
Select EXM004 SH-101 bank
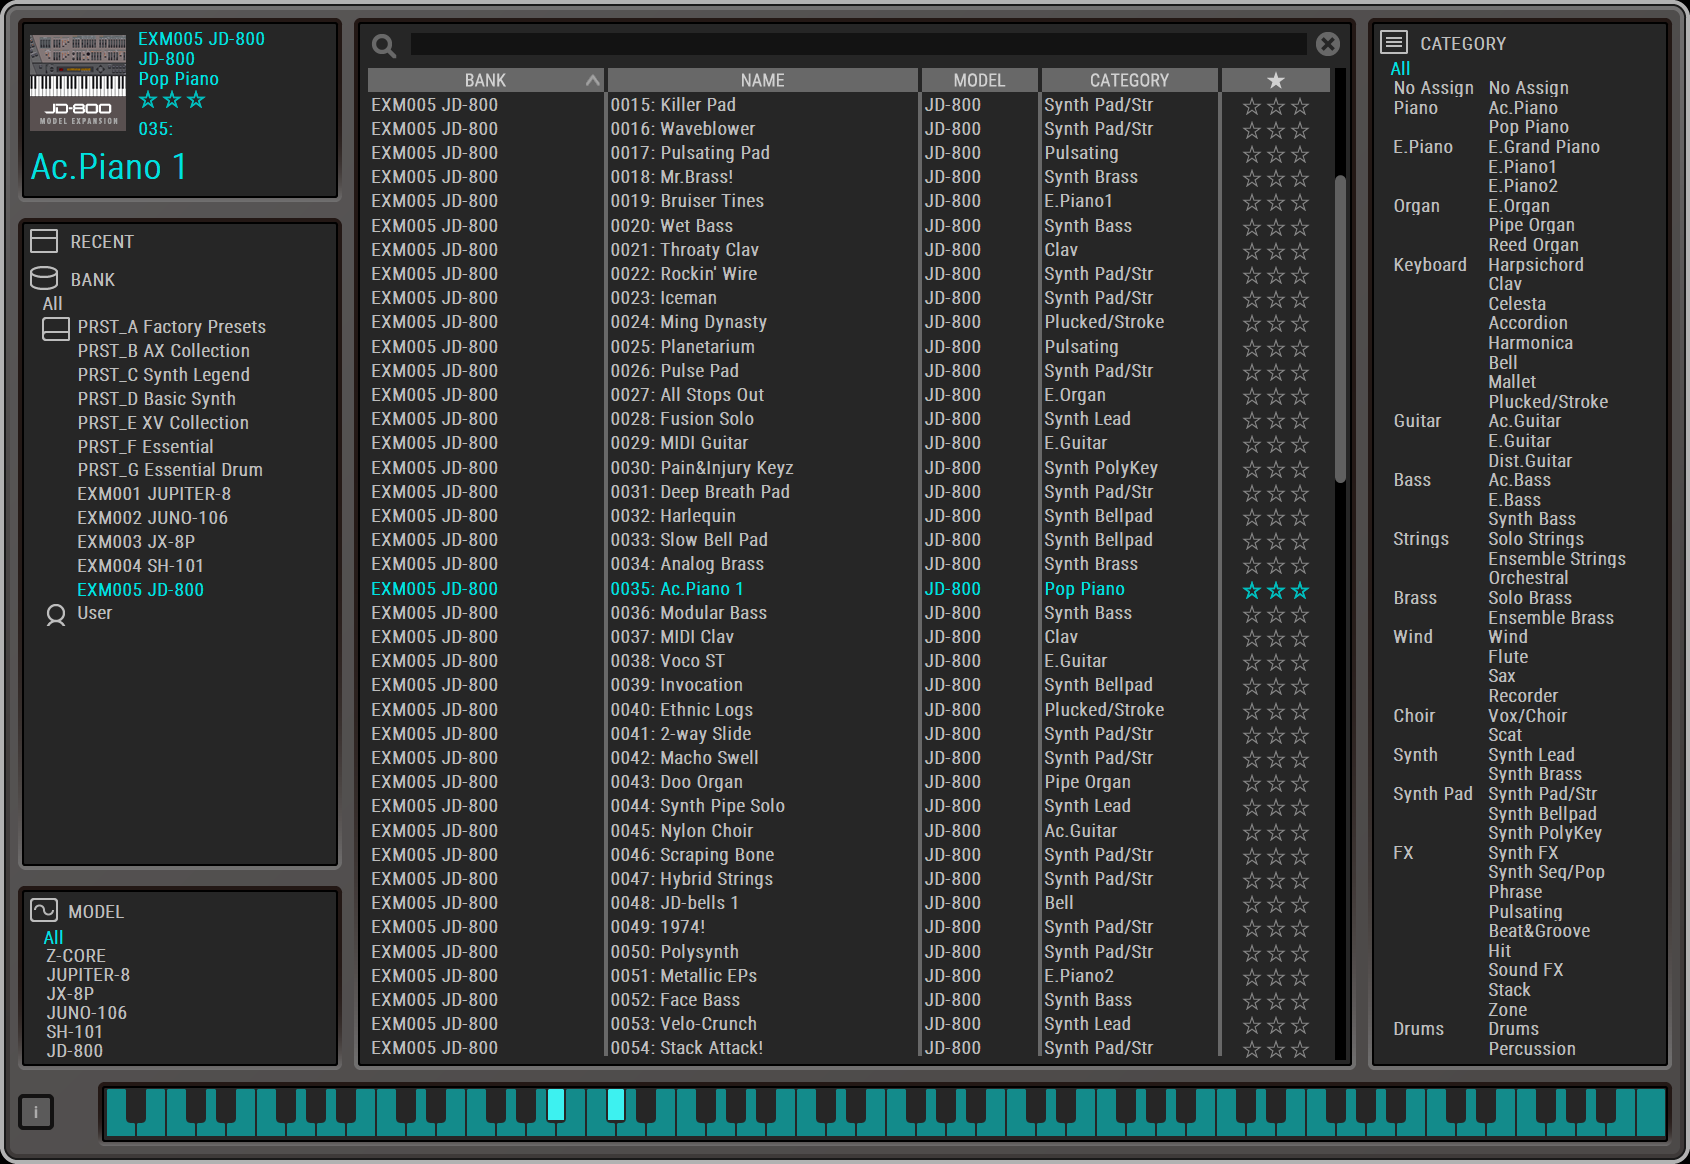140,566
